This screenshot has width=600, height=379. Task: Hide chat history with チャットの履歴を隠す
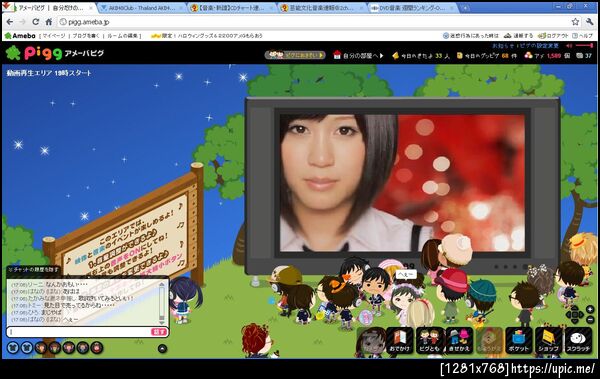(x=33, y=270)
